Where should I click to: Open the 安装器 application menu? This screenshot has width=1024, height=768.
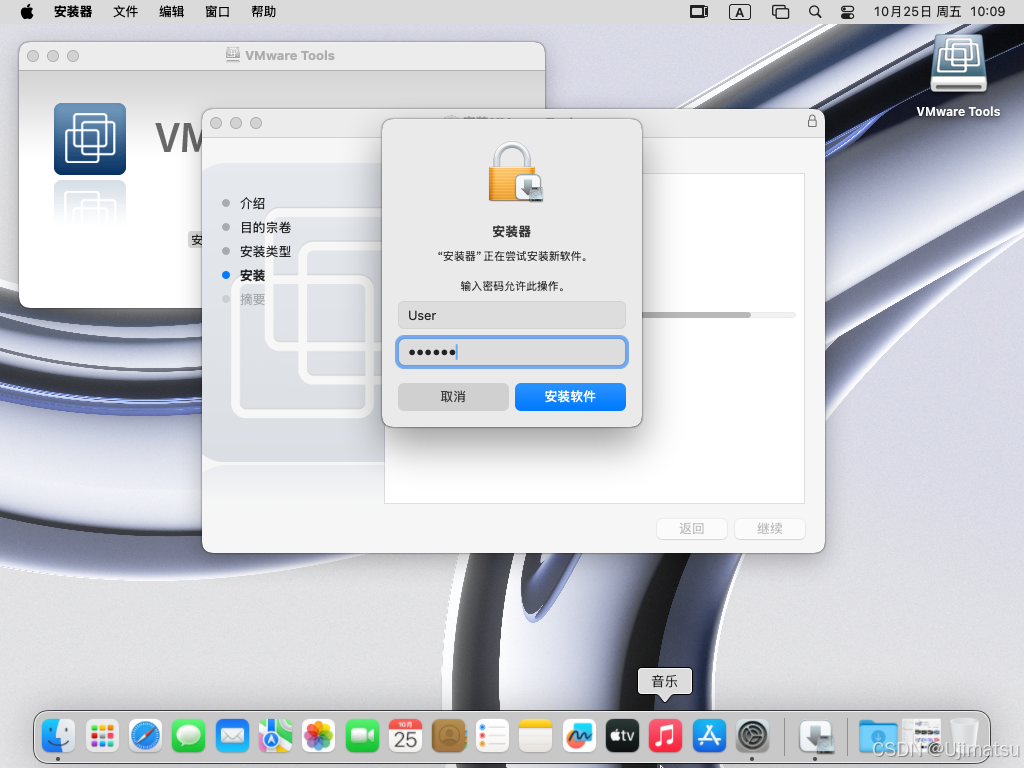coord(73,12)
